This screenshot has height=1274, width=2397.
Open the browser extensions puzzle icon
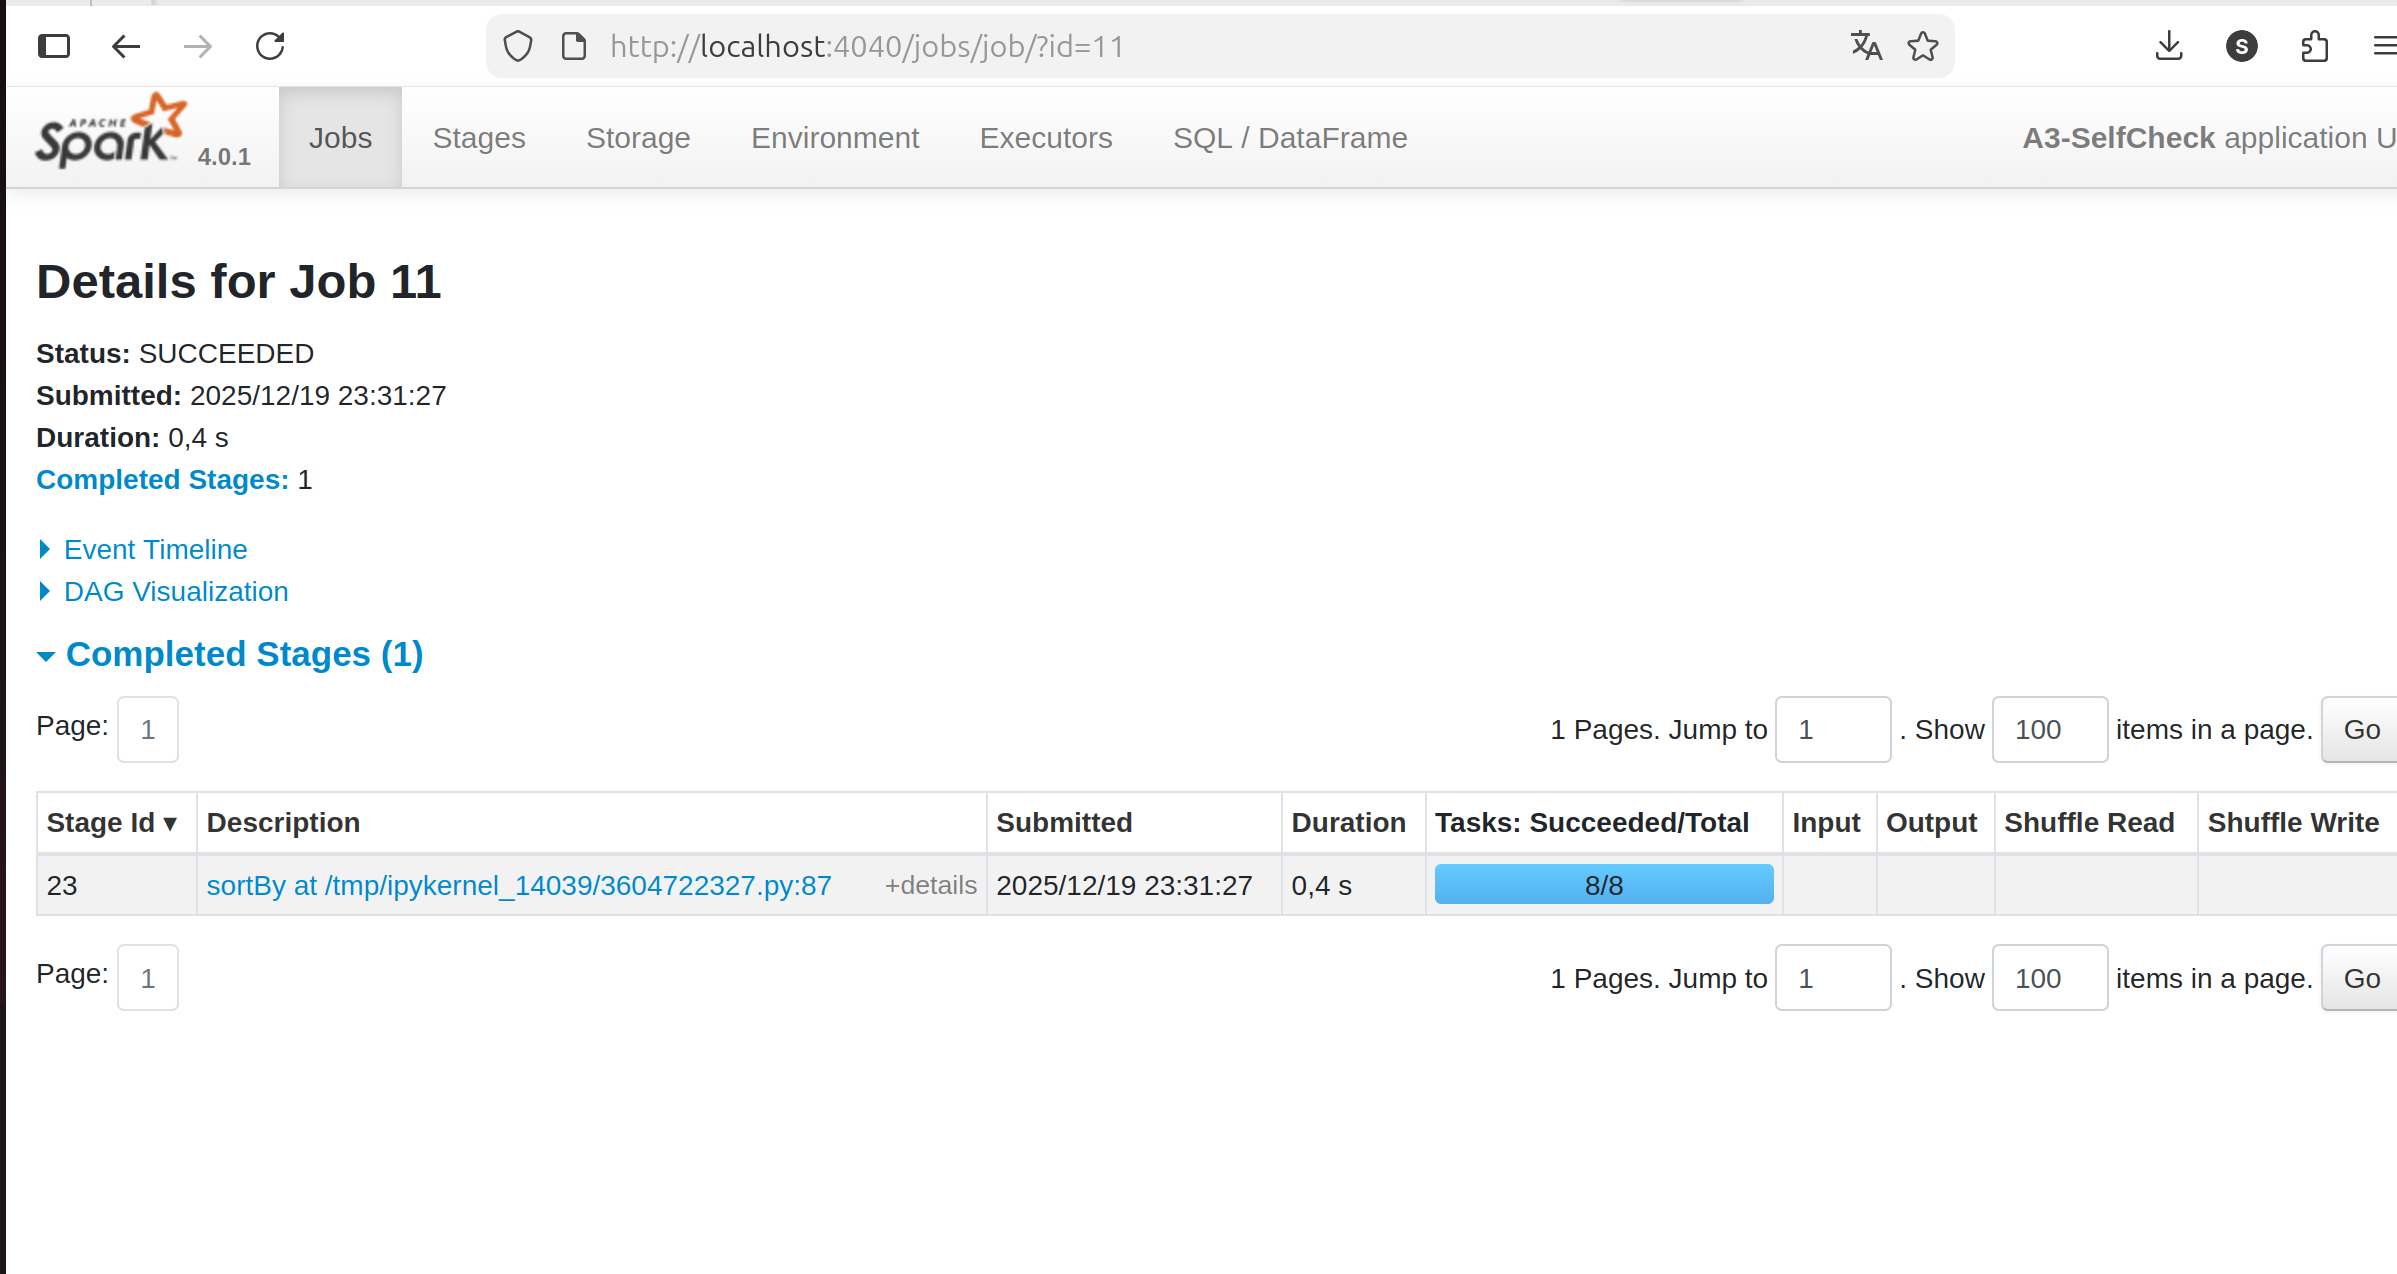(2314, 46)
